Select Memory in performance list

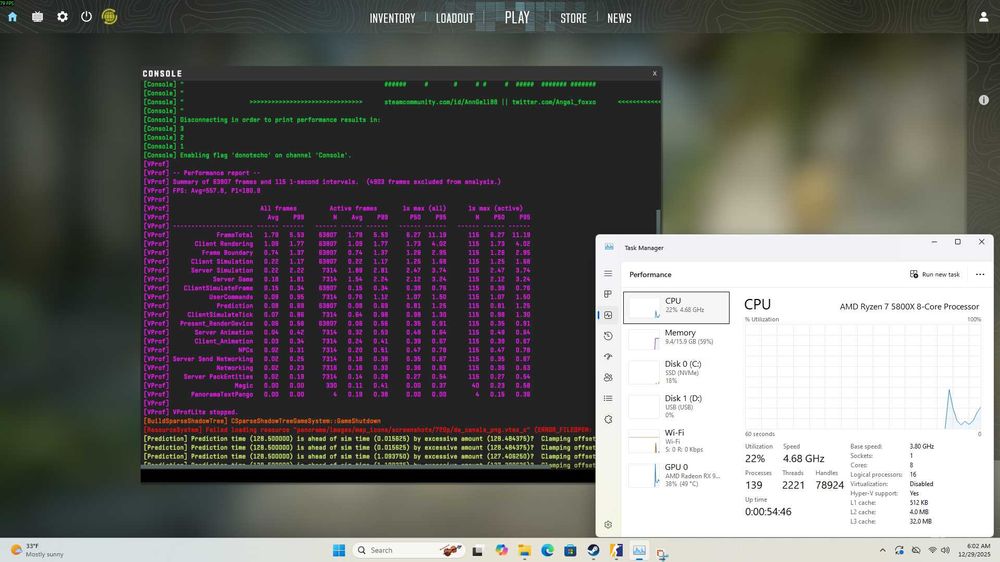[676, 337]
